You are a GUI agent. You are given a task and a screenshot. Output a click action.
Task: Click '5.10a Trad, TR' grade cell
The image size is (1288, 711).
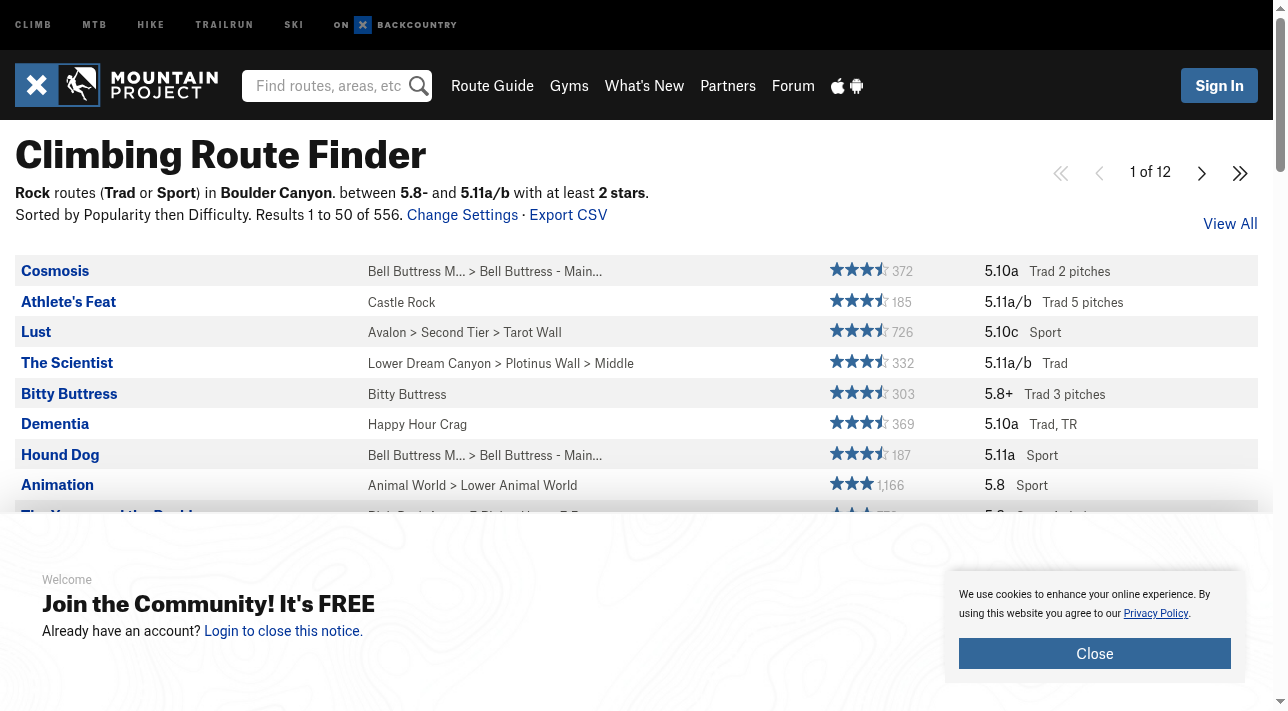tap(1031, 424)
